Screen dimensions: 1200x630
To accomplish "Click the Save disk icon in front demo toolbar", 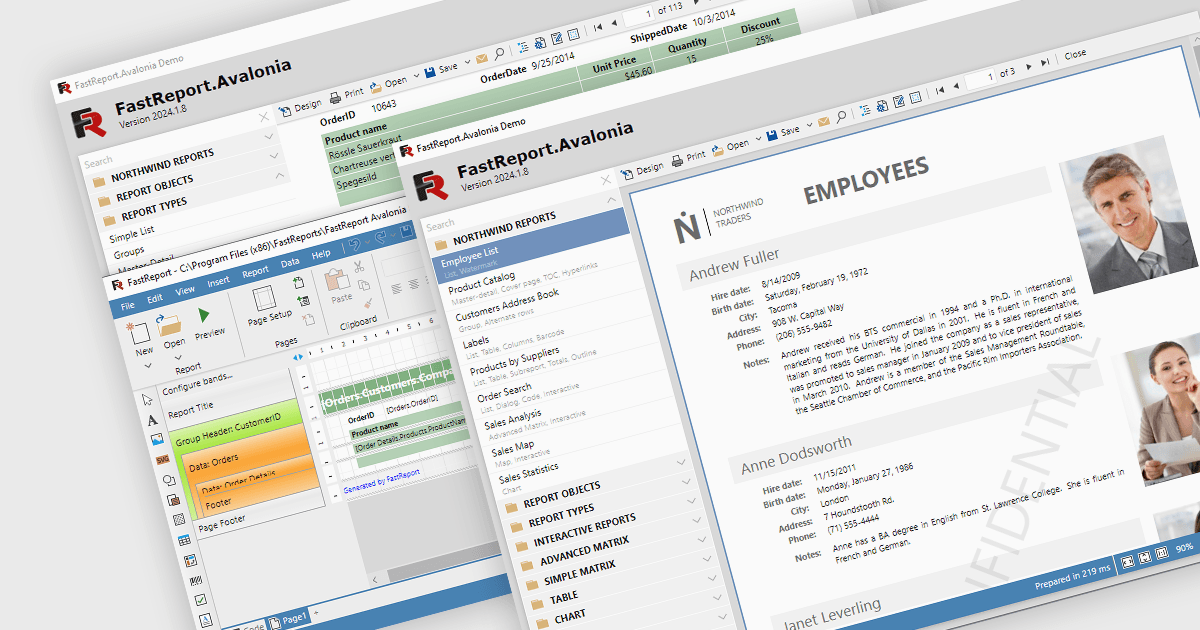I will point(771,137).
